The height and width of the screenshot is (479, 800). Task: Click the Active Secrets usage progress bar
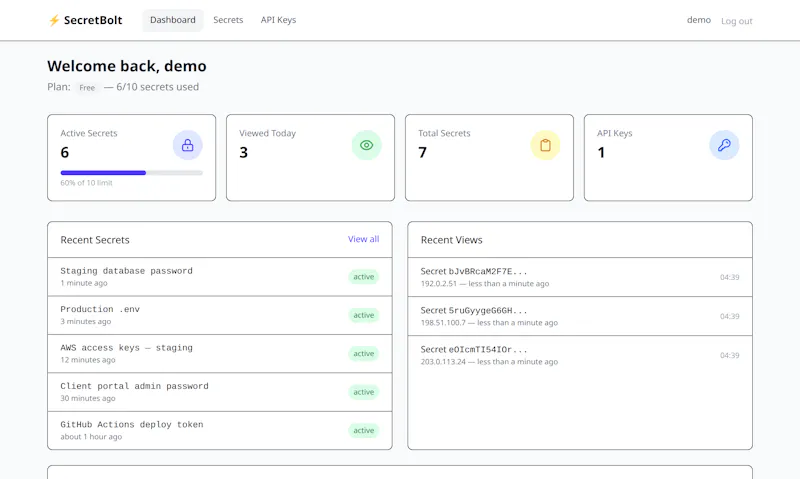coord(132,173)
